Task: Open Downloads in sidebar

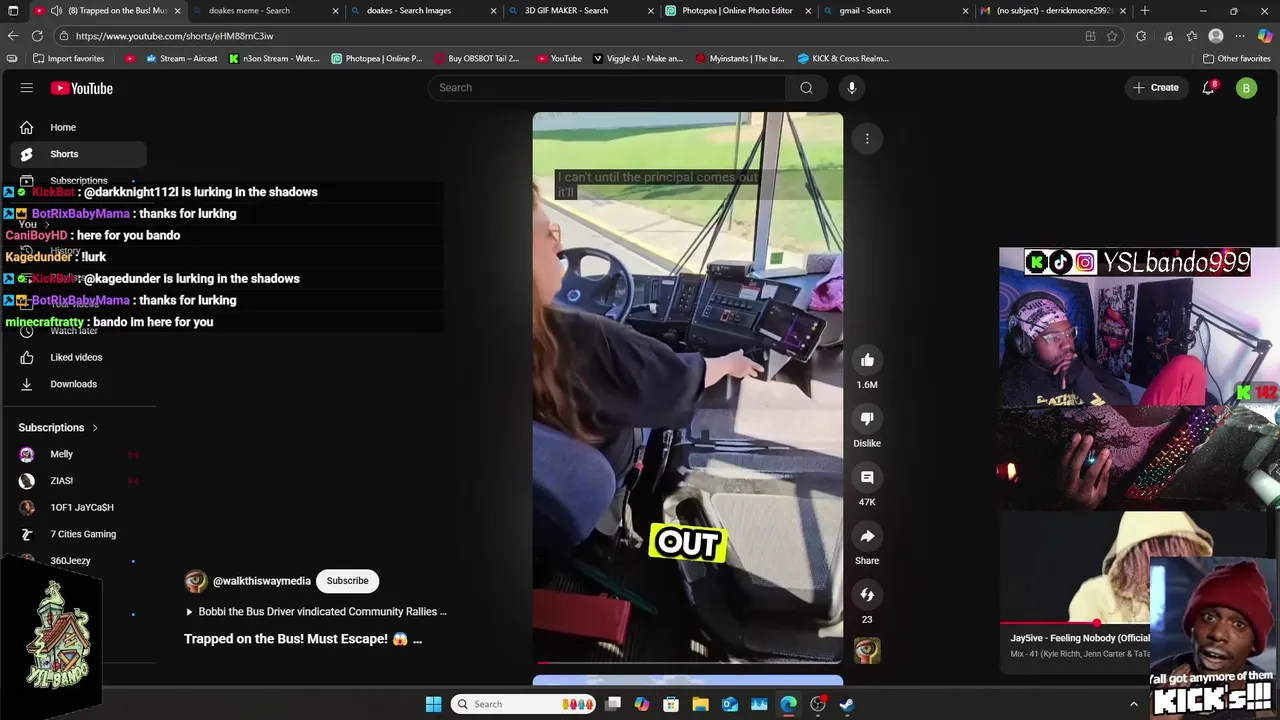Action: 78,384
